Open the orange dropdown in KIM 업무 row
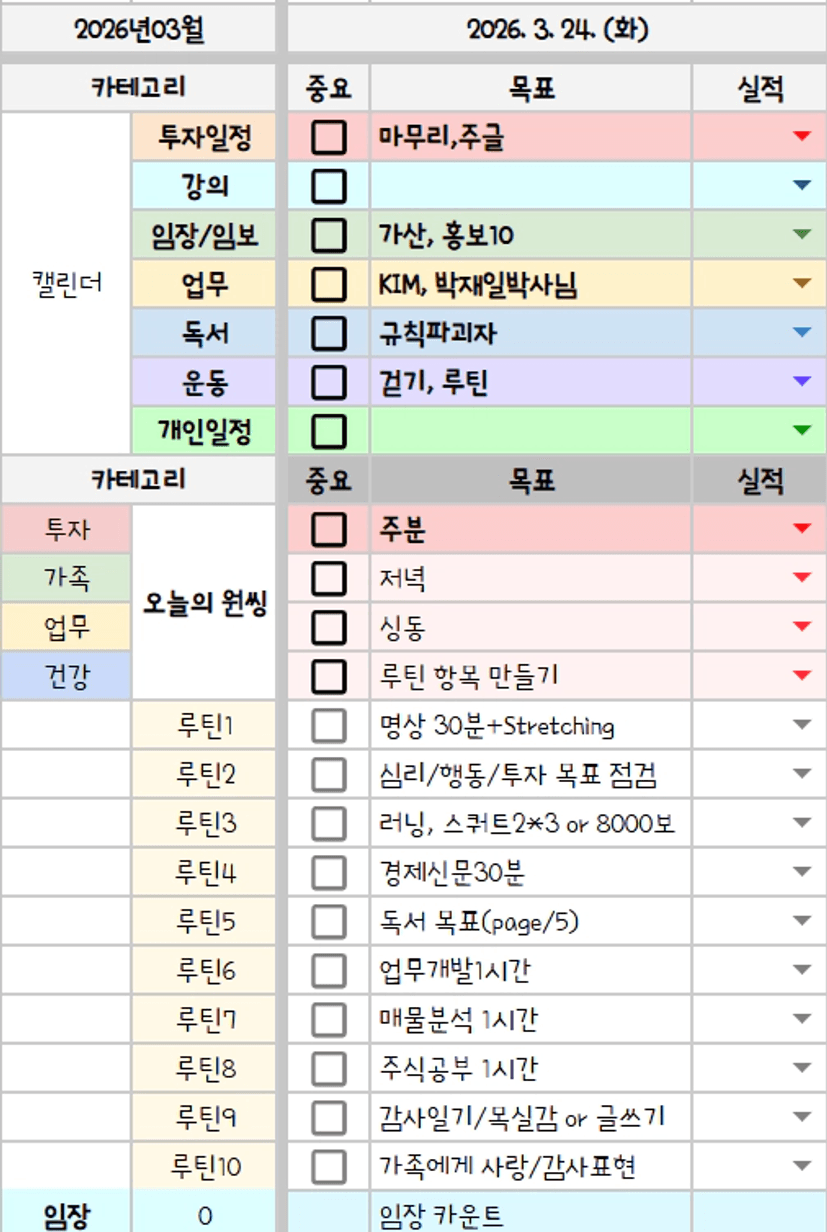Screen dimensions: 827x1232 (x=801, y=283)
